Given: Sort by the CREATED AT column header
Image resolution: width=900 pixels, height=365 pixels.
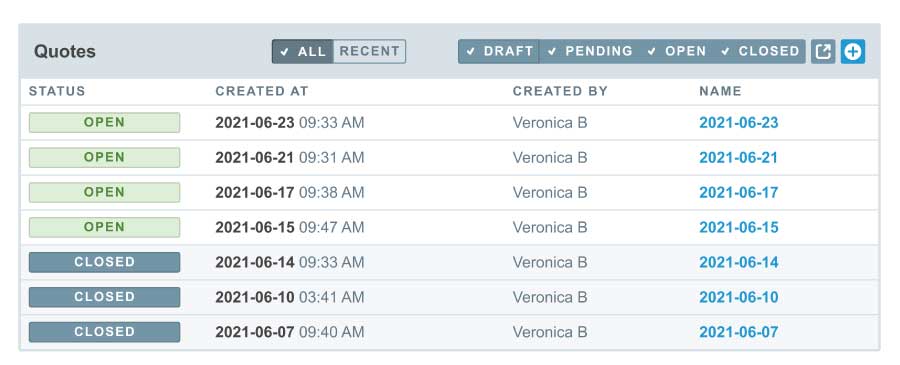Looking at the screenshot, I should click(262, 91).
